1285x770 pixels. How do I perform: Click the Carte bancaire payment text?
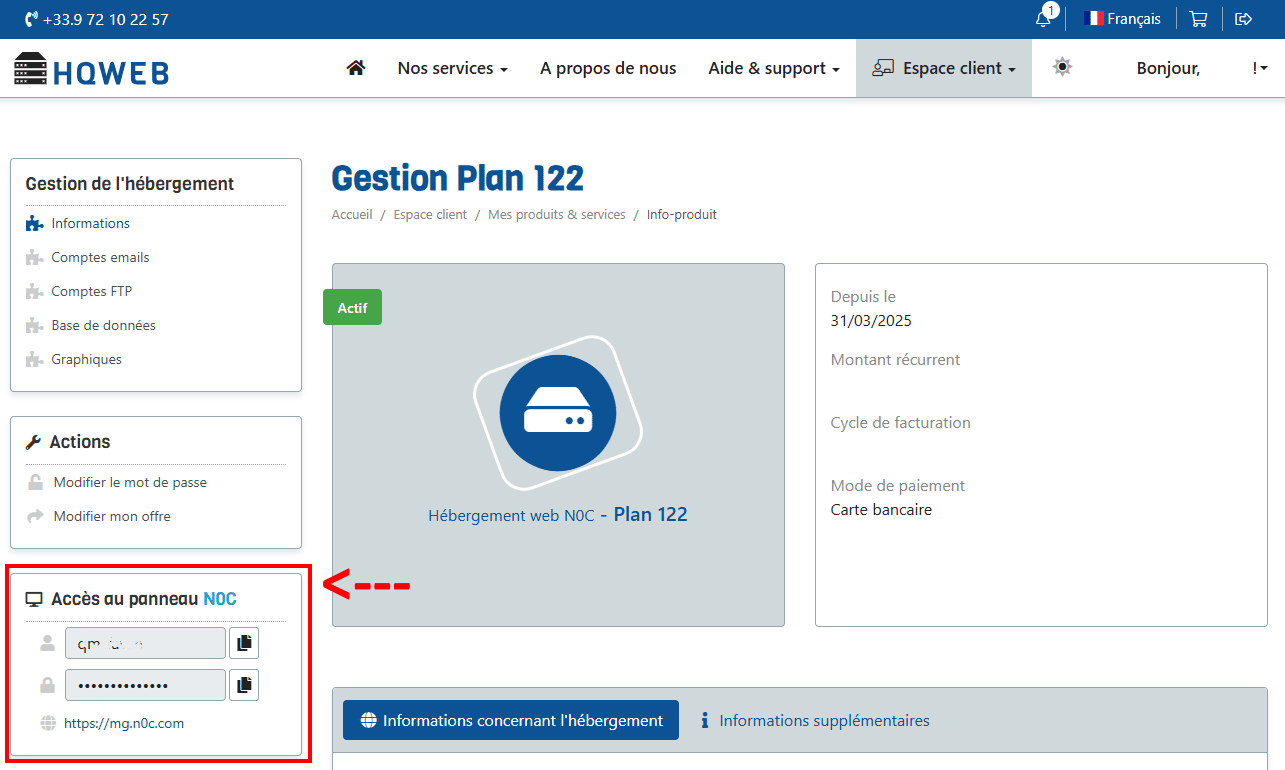tap(881, 510)
